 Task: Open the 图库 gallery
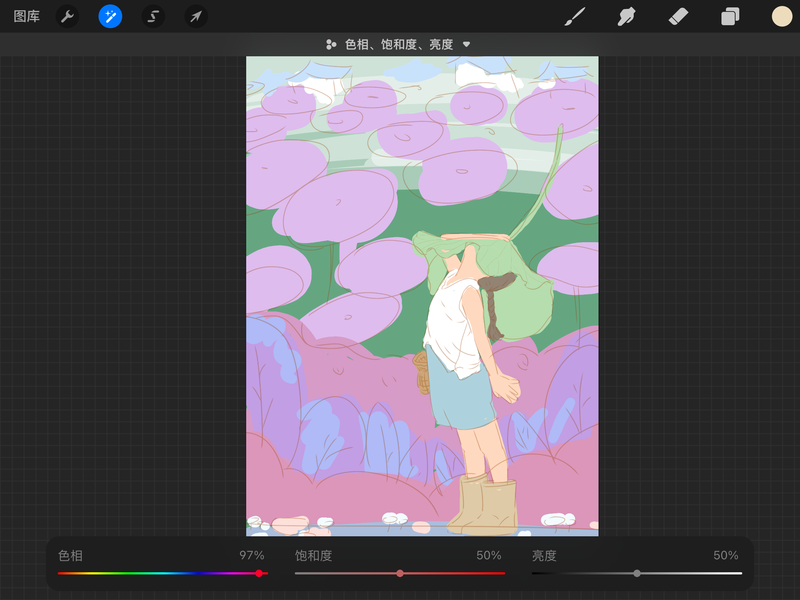coord(27,16)
